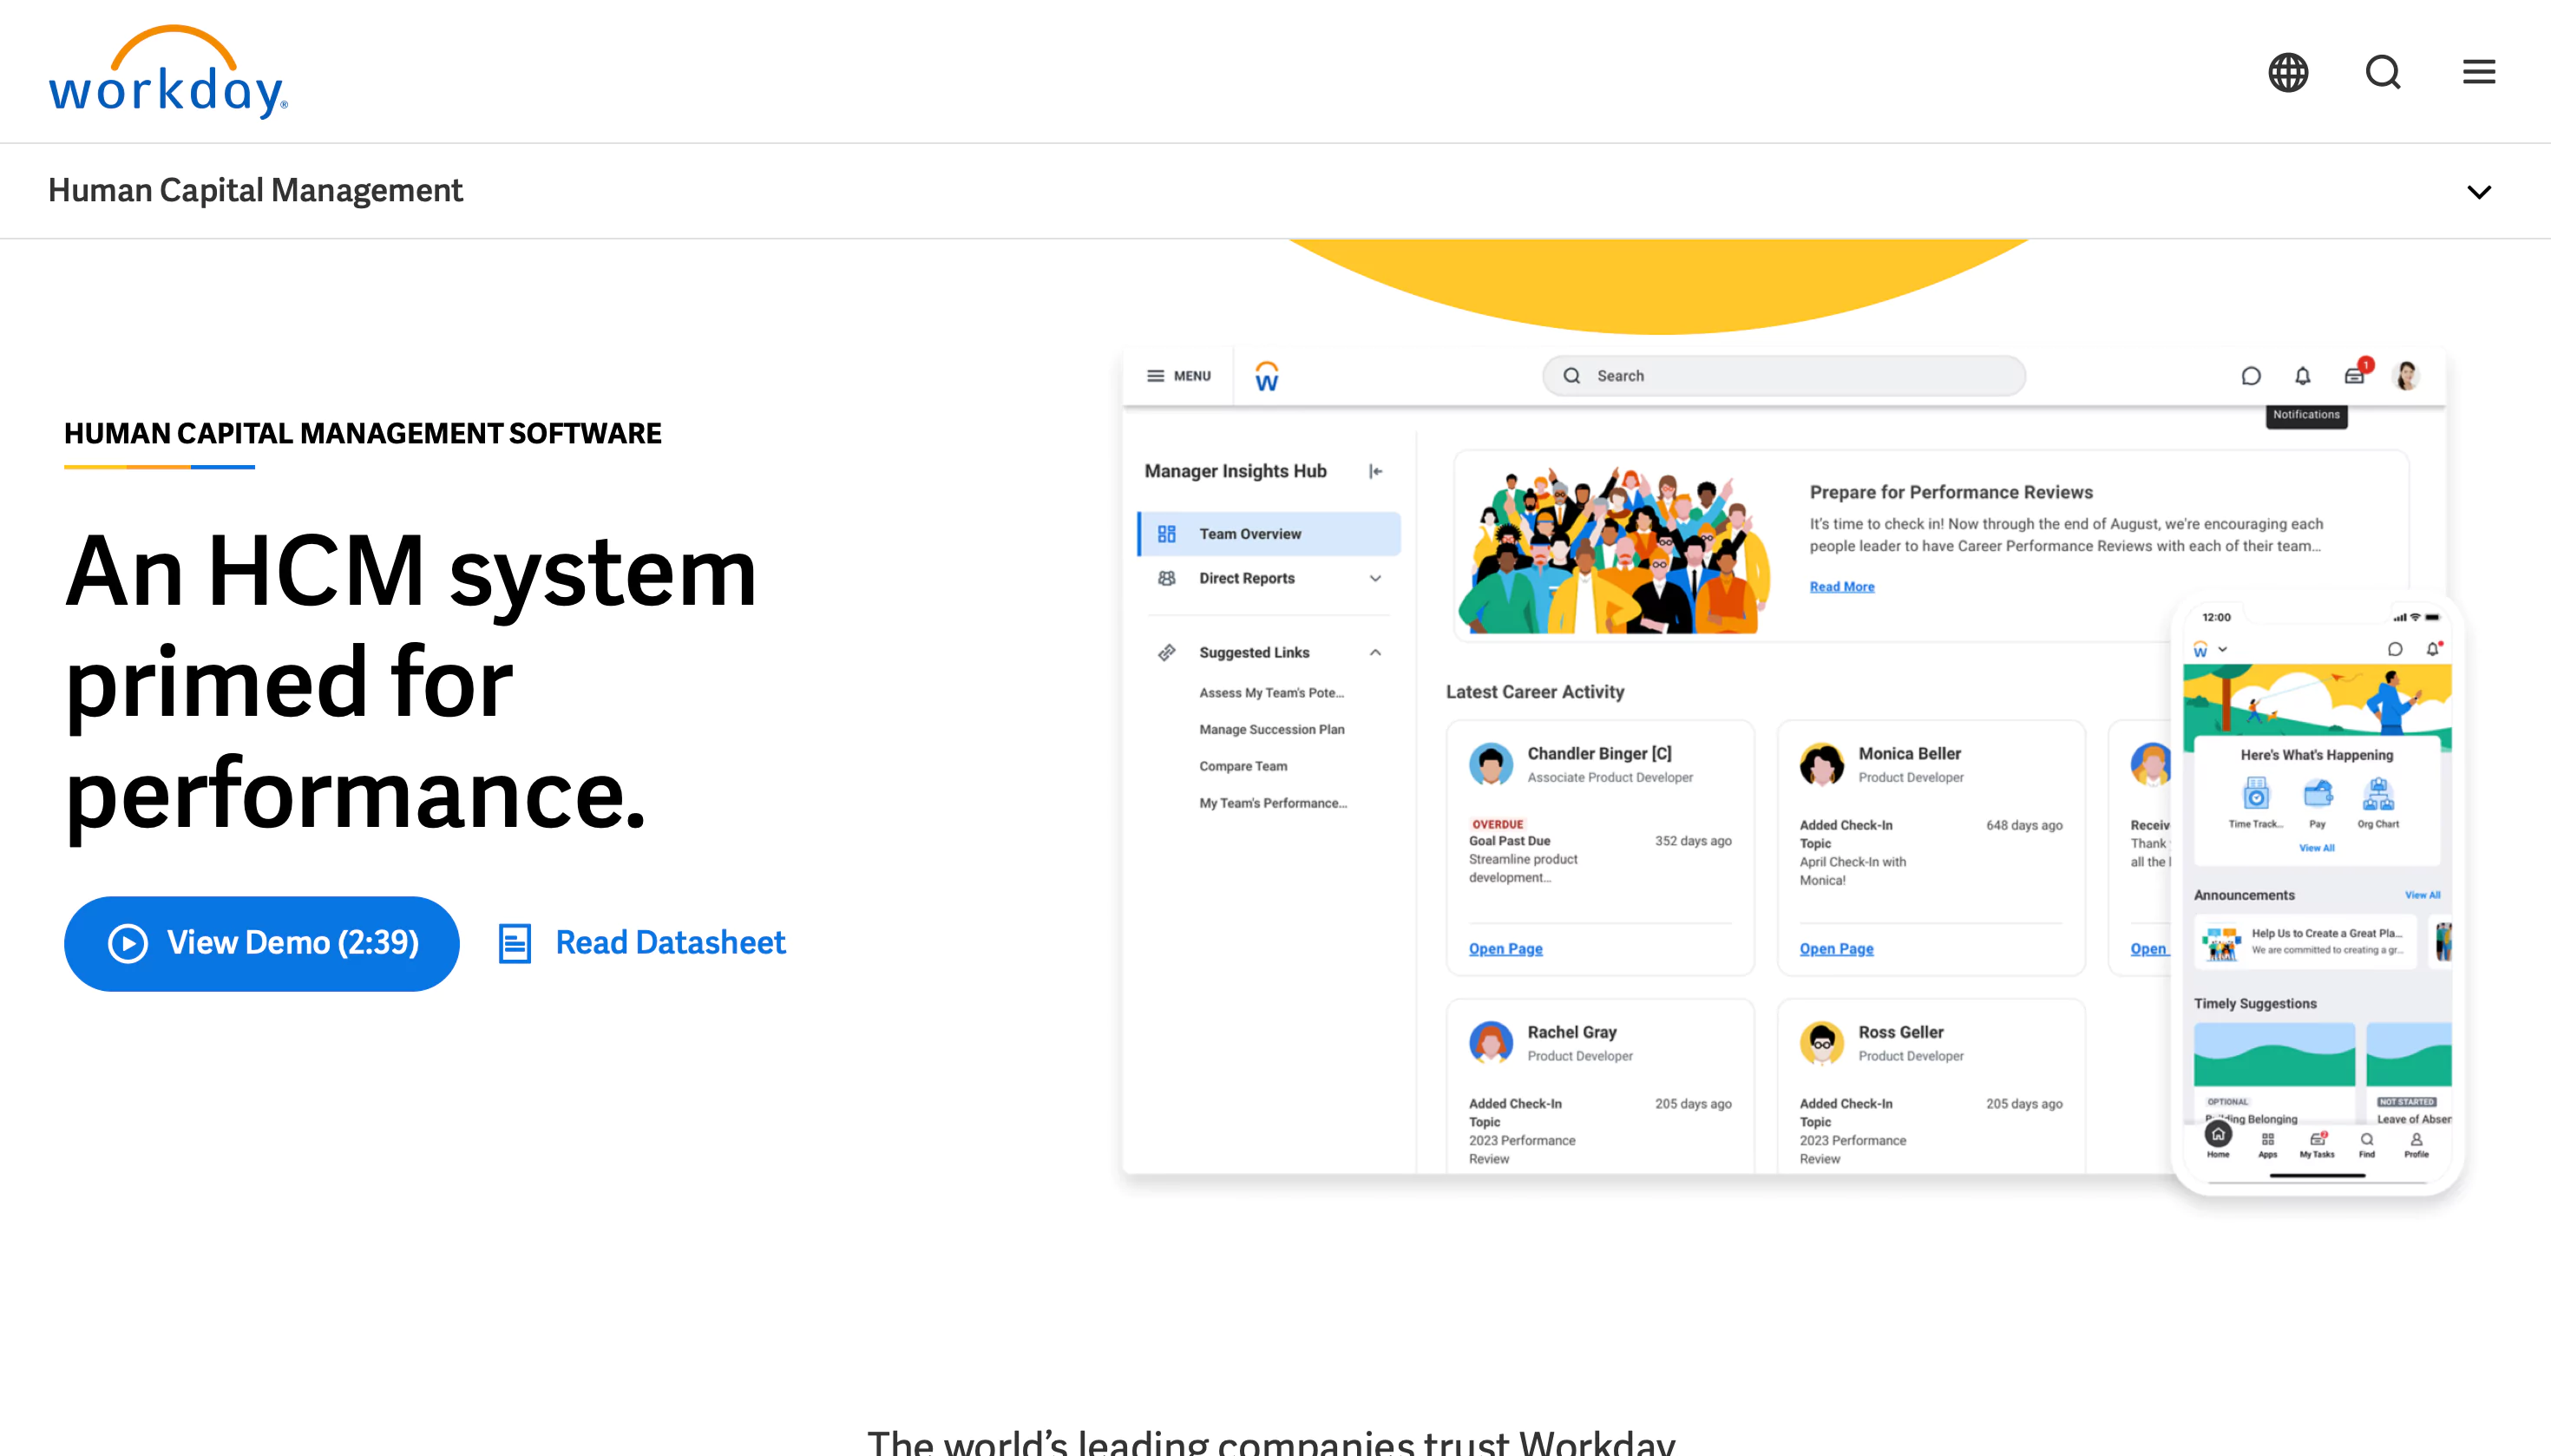Open Help Us to Create announcement
The image size is (2551, 1456).
coord(2305,941)
